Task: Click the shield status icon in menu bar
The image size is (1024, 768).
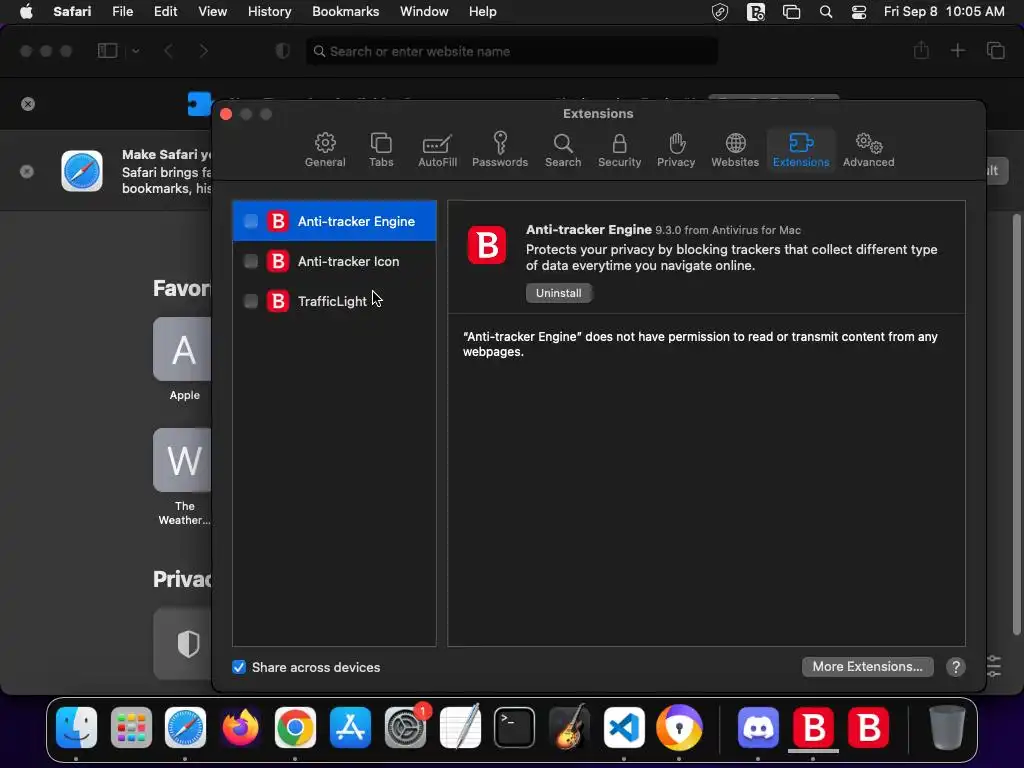Action: click(720, 12)
